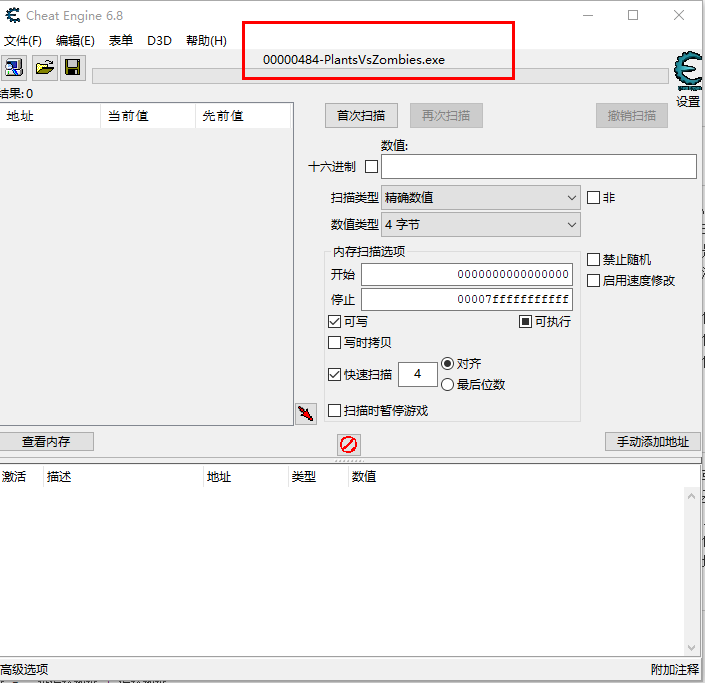705x683 pixels.
Task: Click 地址 column header in address table
Action: point(245,477)
